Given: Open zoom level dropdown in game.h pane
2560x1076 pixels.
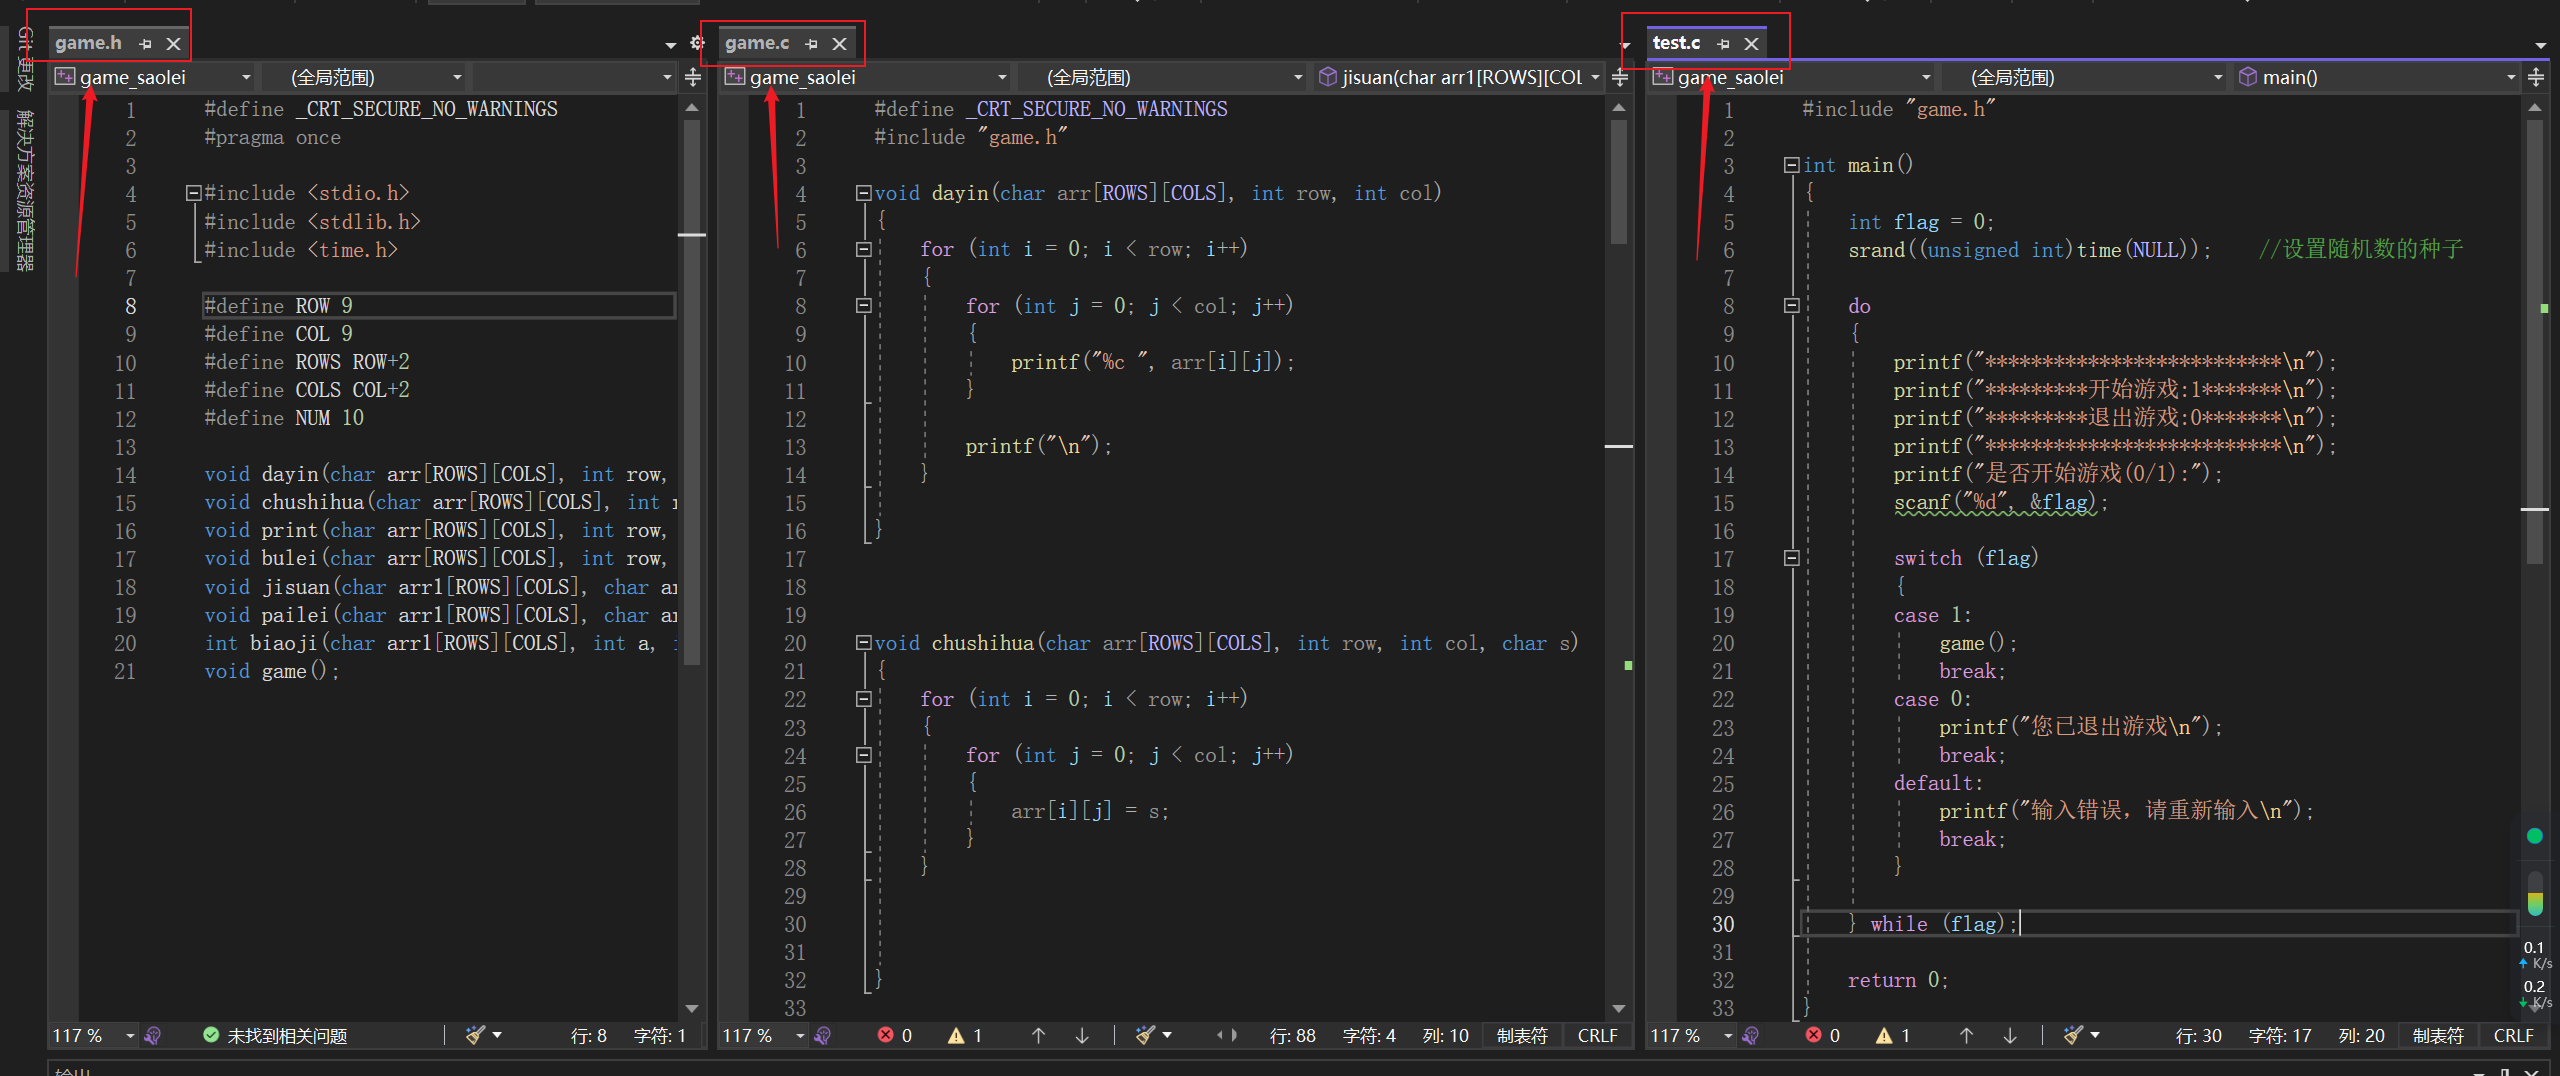Looking at the screenshot, I should pos(130,1036).
